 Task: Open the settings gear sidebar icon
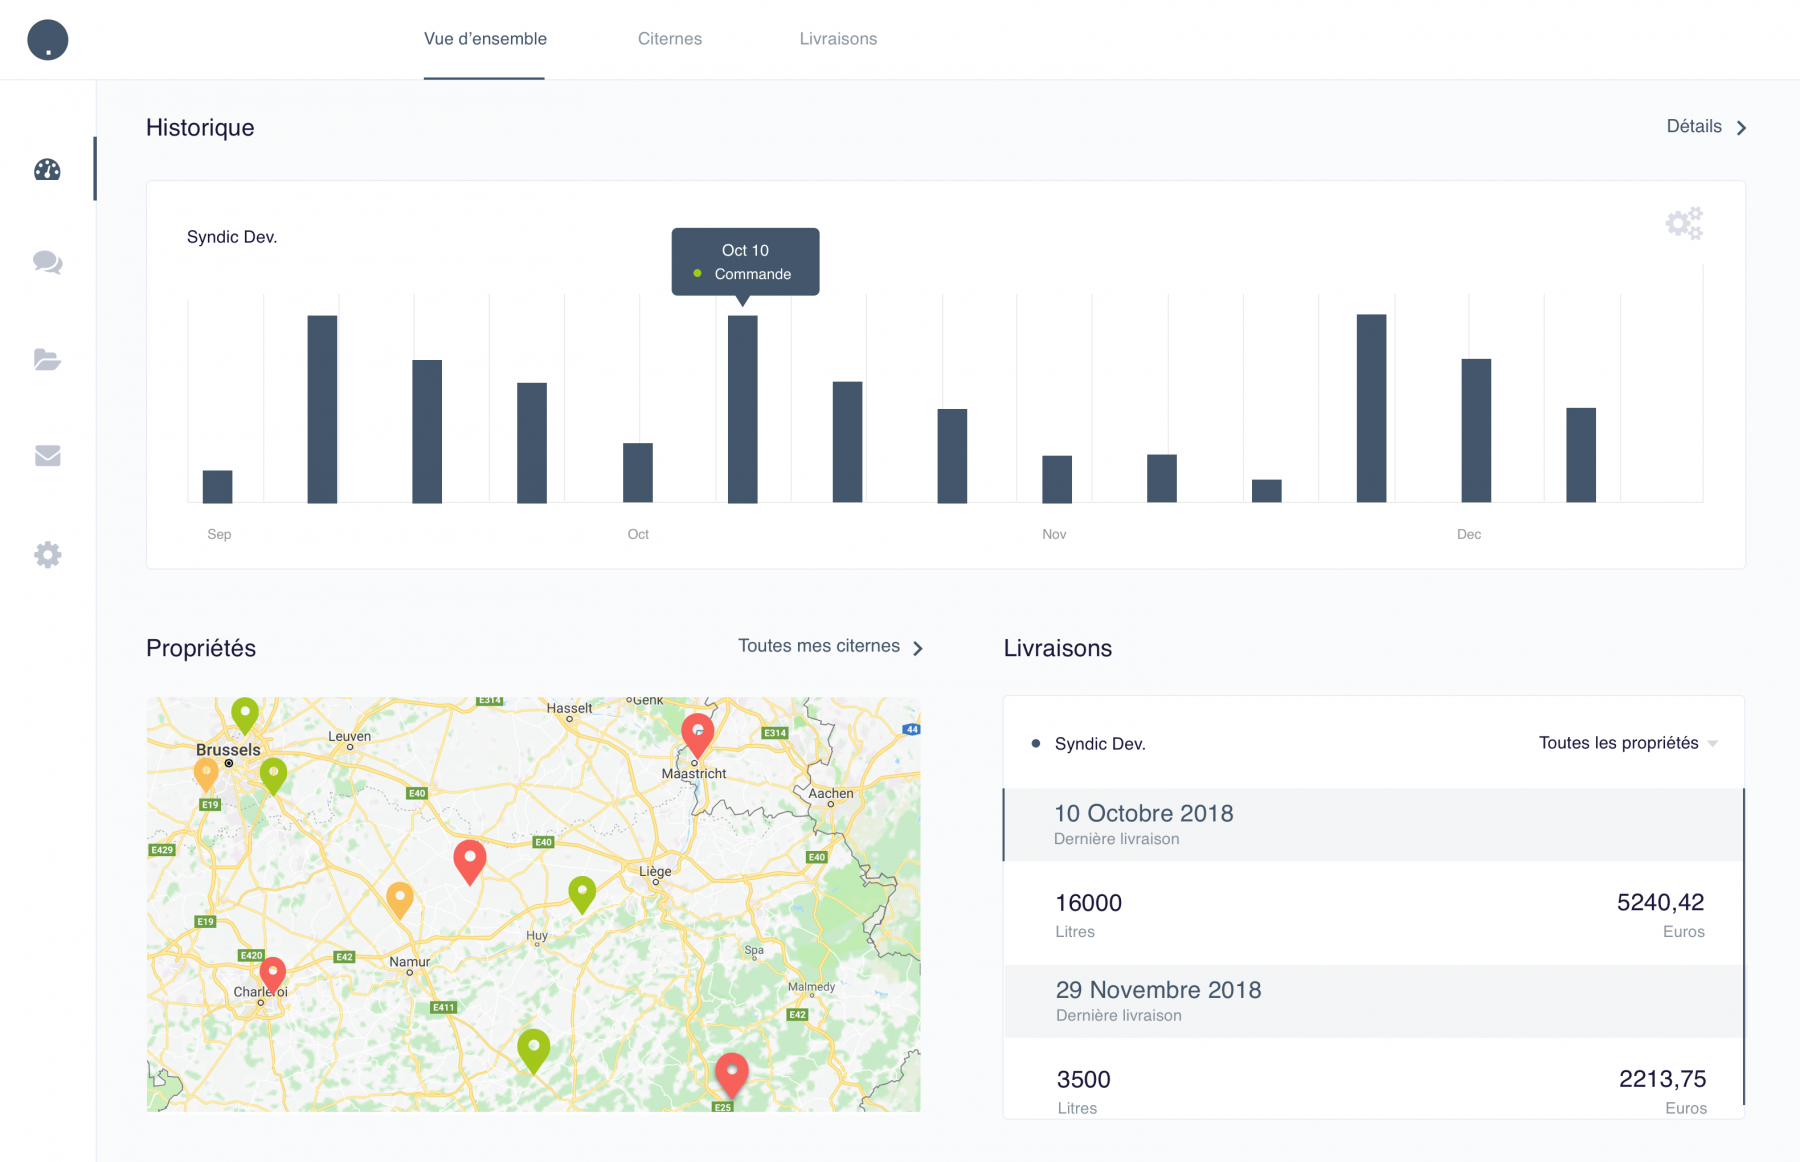pos(47,554)
